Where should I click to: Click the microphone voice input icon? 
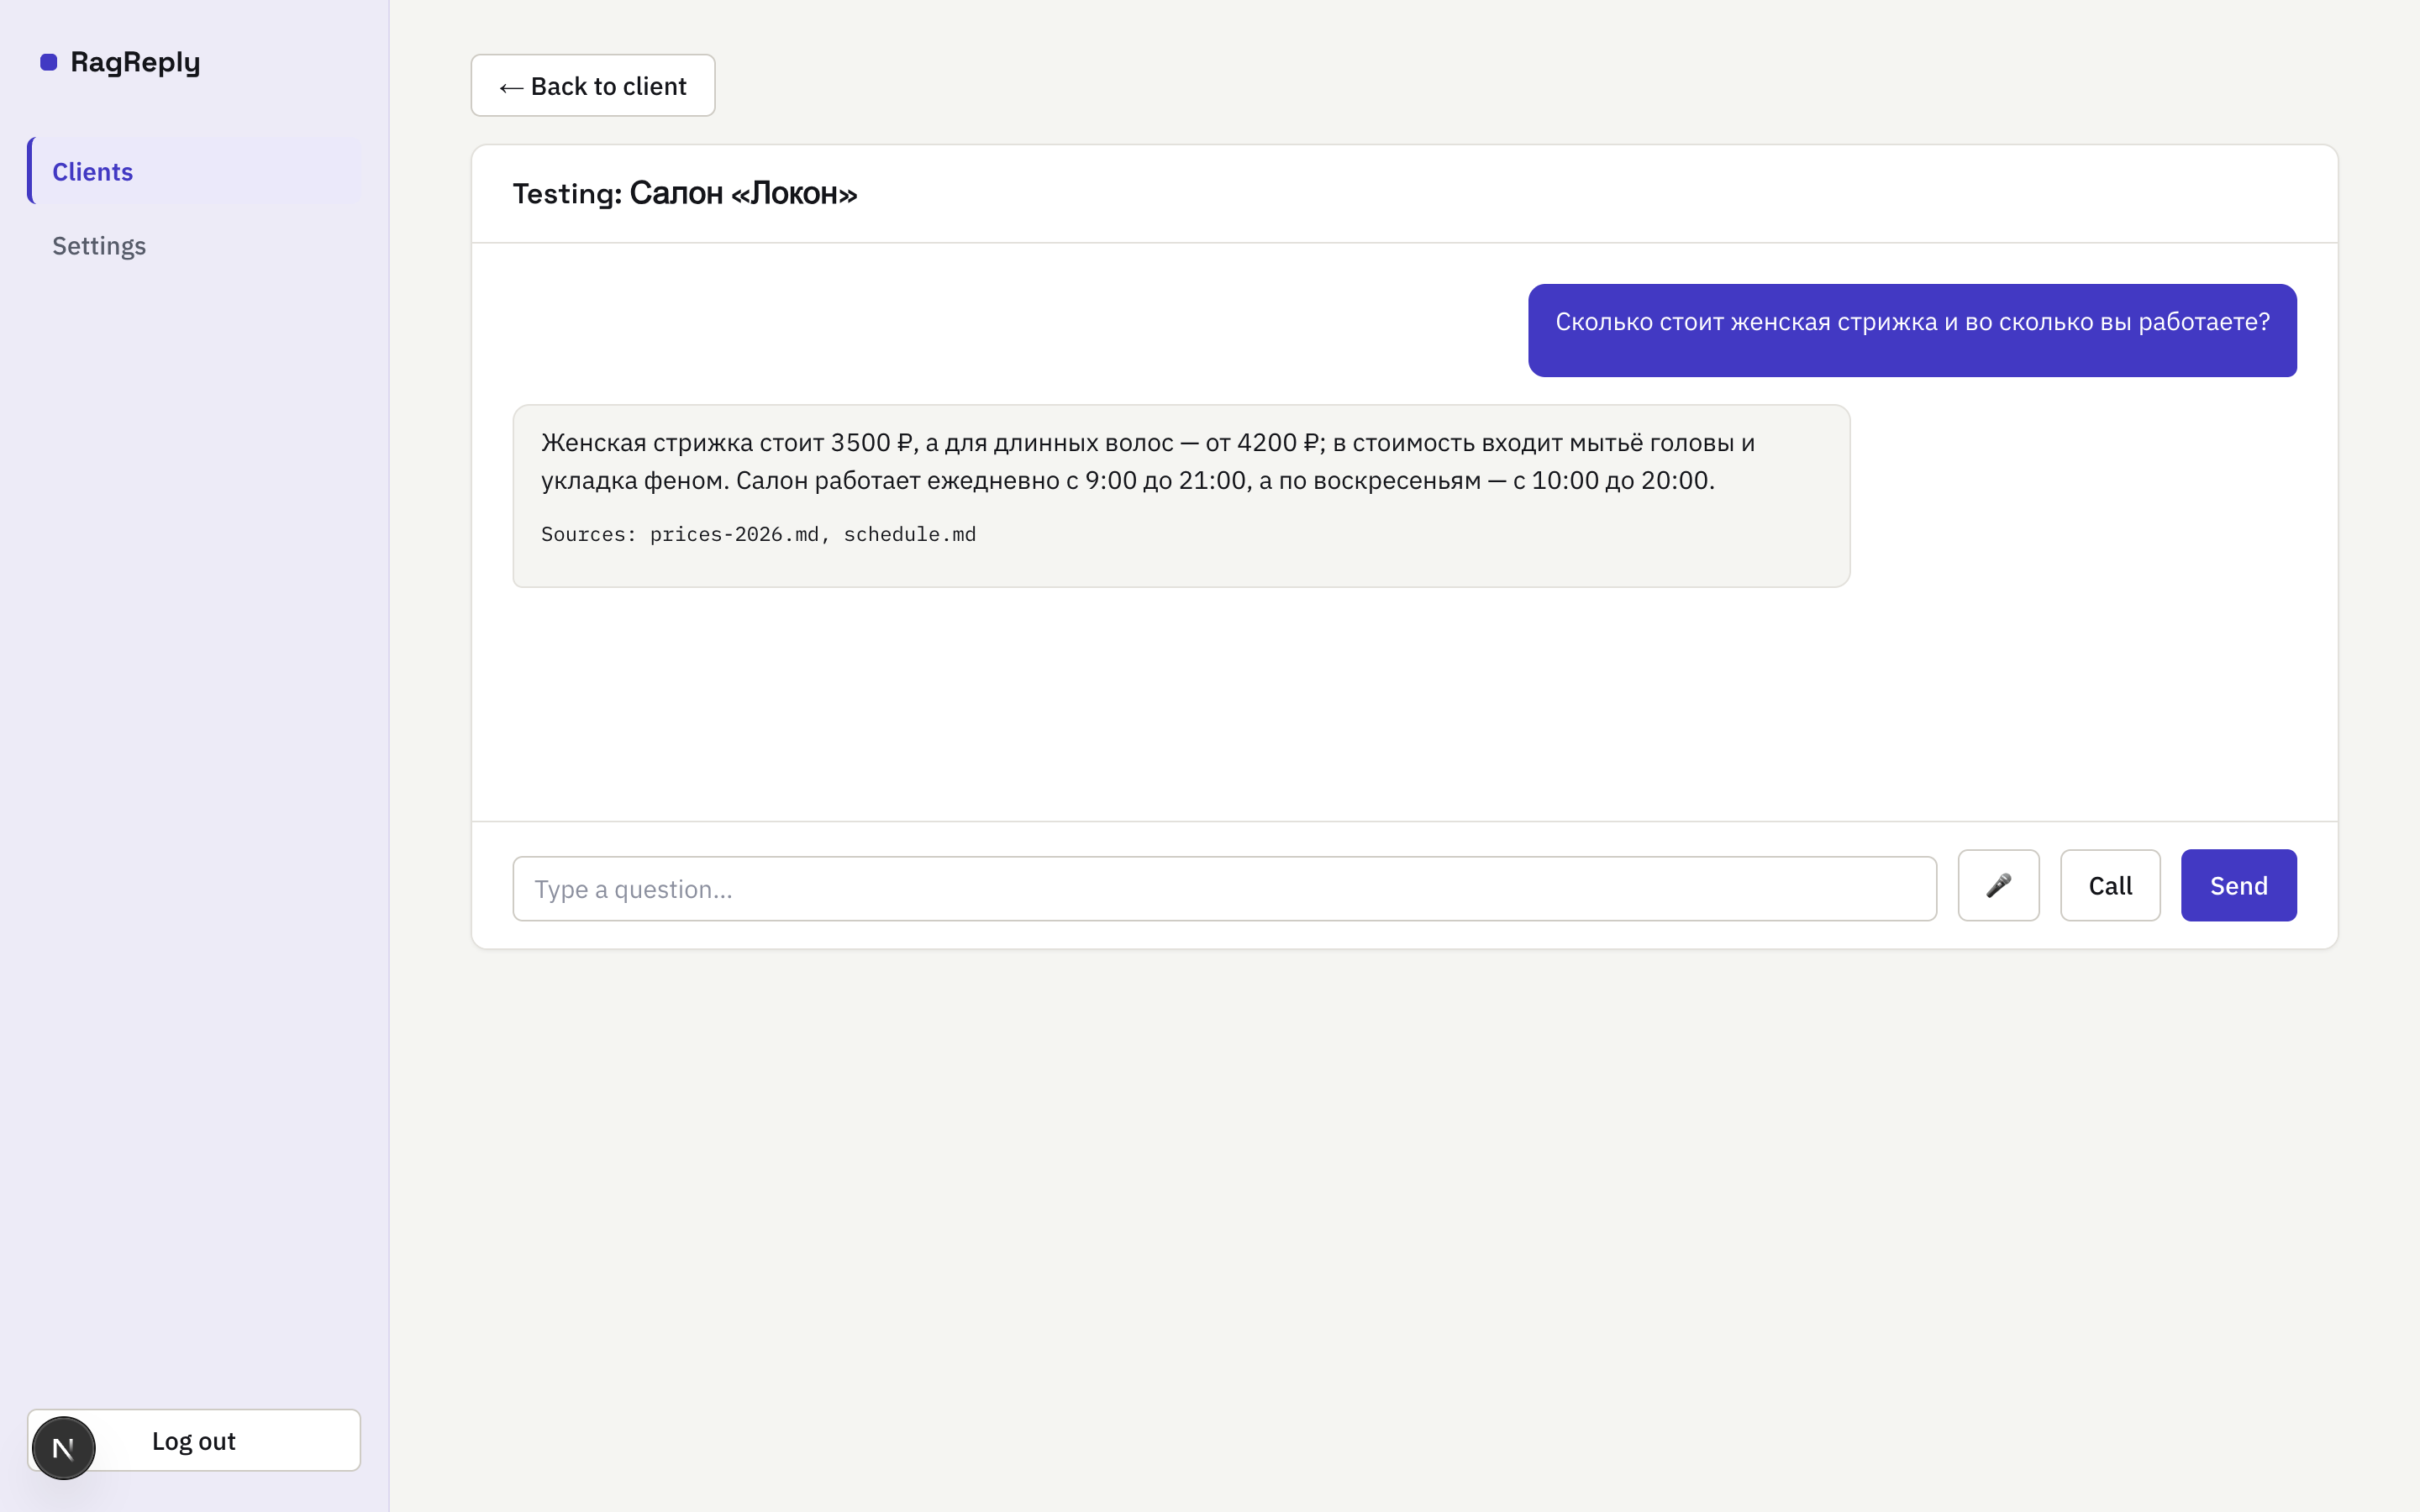pos(1998,885)
